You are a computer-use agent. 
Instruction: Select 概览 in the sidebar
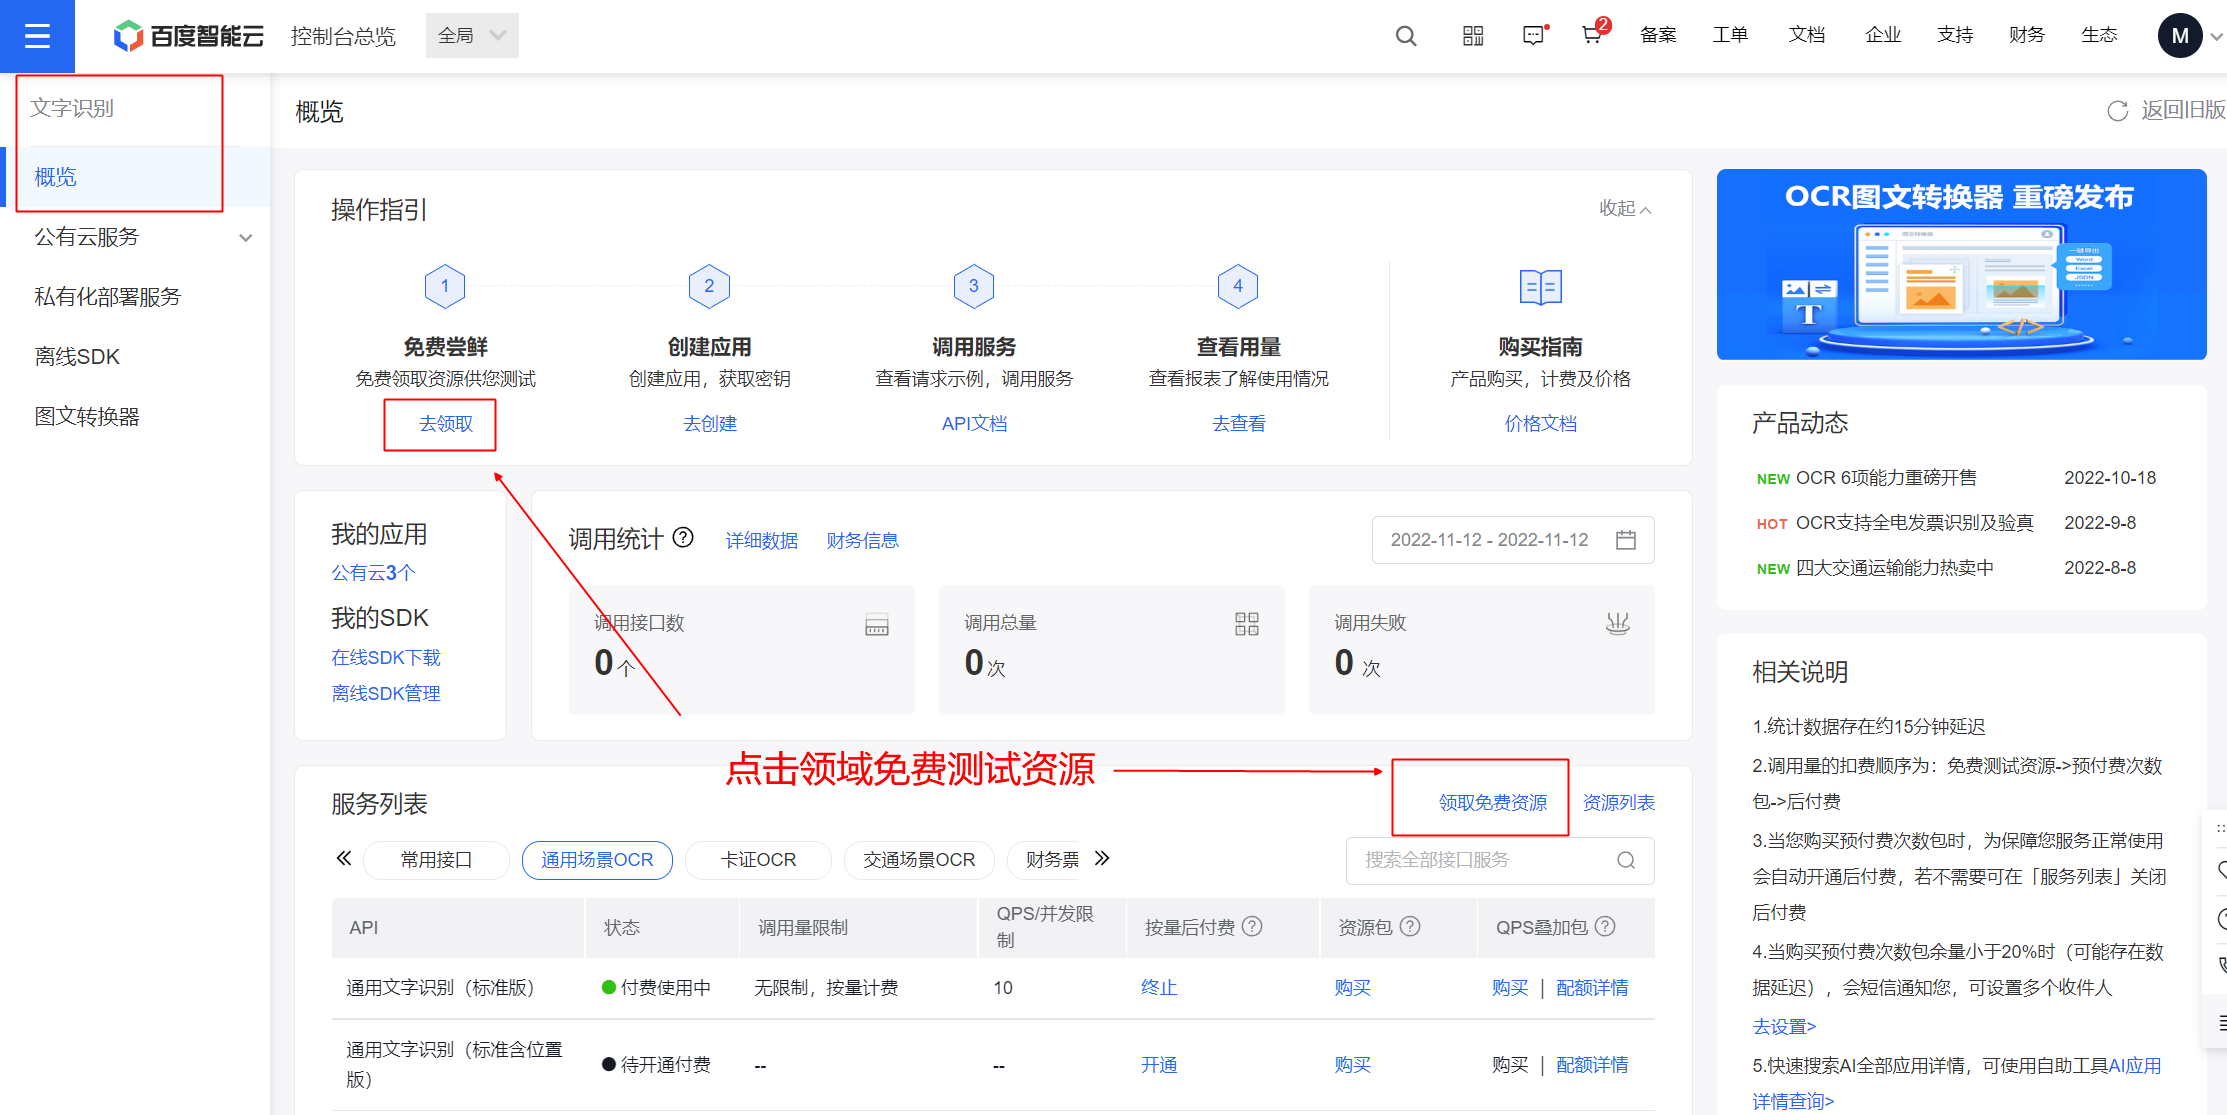click(135, 177)
